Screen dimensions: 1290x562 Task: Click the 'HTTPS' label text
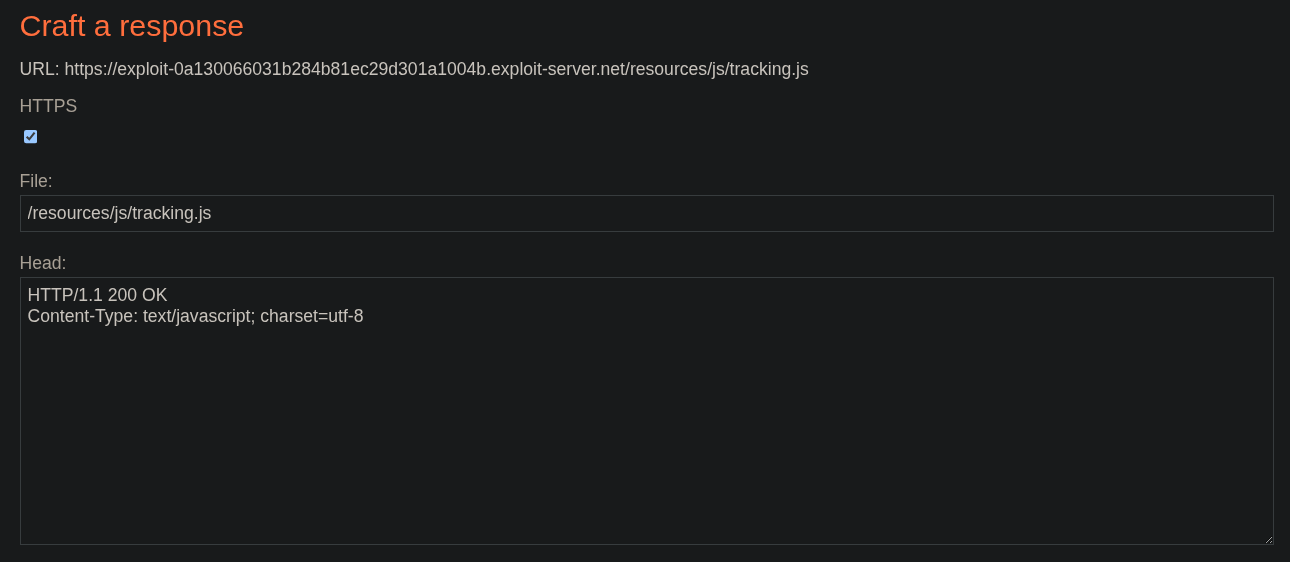[48, 106]
